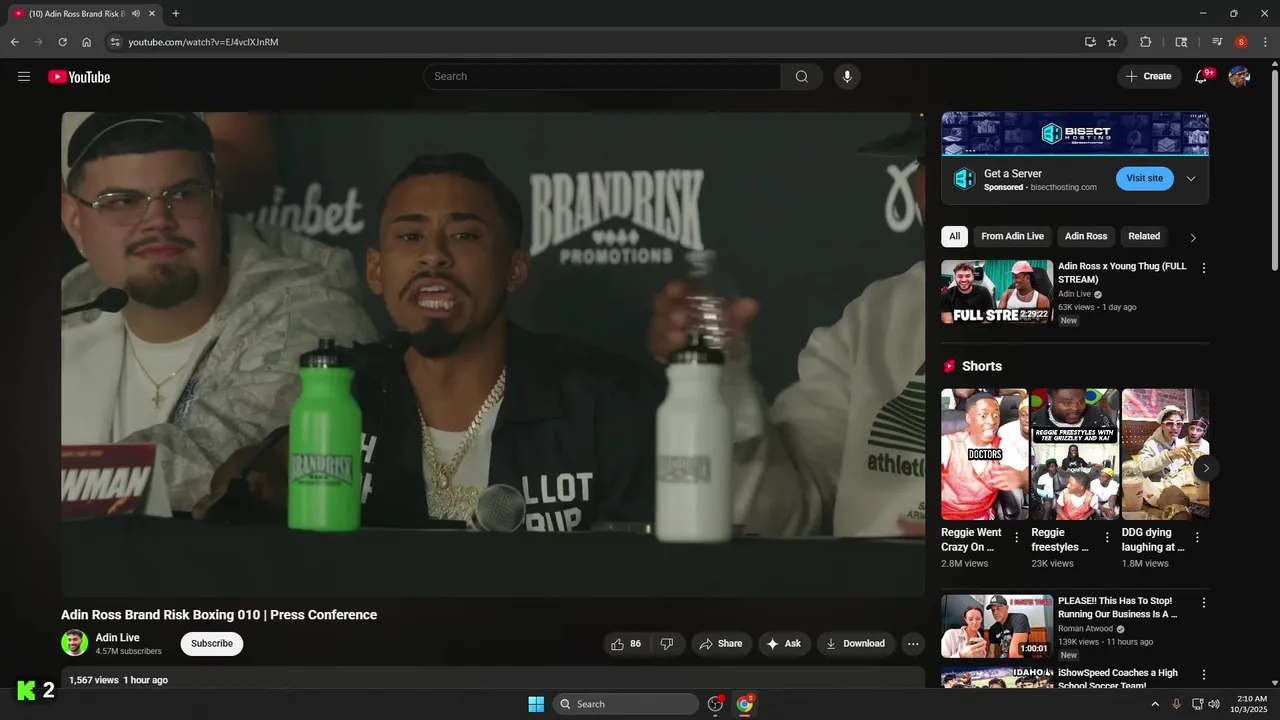Screen dimensions: 1280x720
Task: Expand the Bisect Hosting ad options
Action: pos(1191,179)
